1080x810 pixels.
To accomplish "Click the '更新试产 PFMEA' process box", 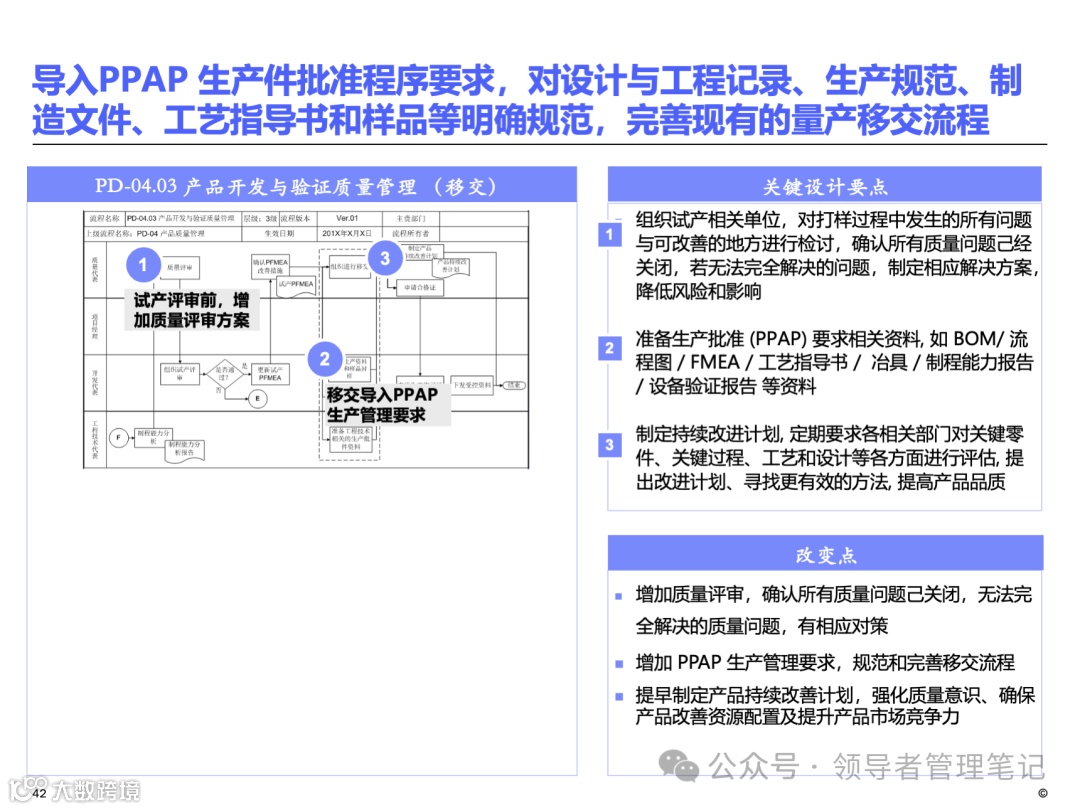I will tap(270, 374).
